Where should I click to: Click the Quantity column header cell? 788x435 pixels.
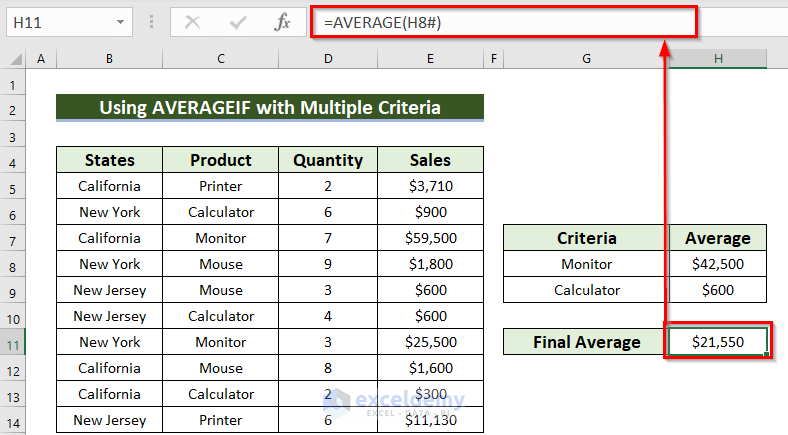pos(328,160)
